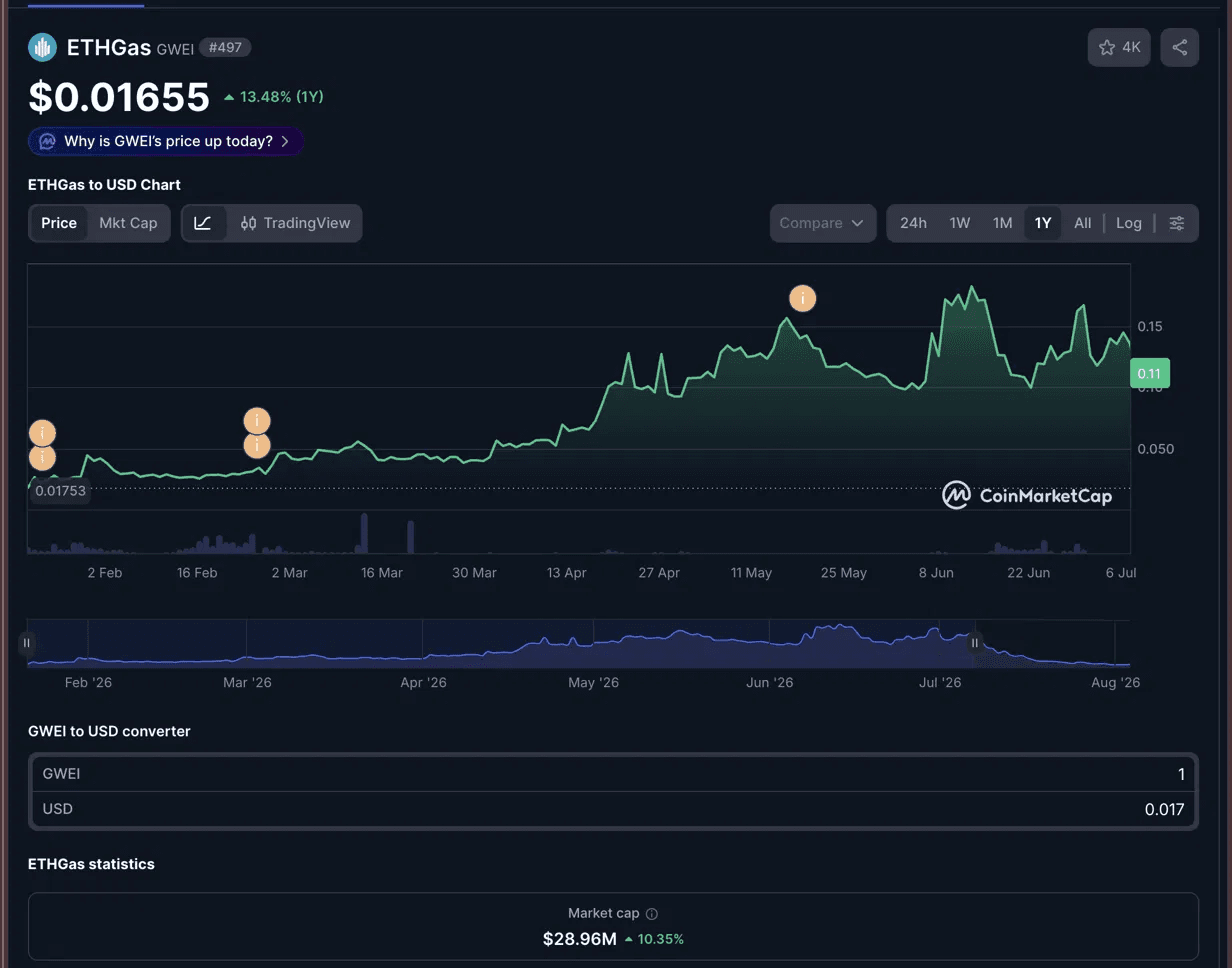Click the ETHGas coin logo icon
Screen dimensions: 1232x968
coord(42,47)
